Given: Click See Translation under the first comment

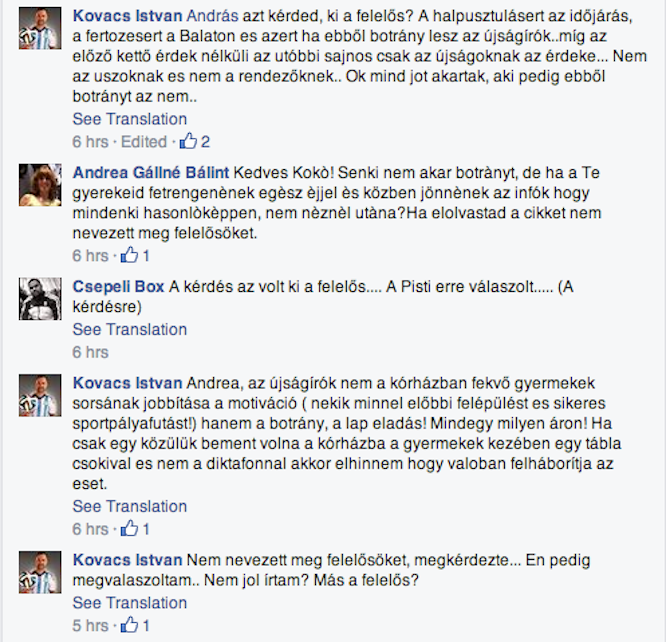Looking at the screenshot, I should click(x=130, y=119).
